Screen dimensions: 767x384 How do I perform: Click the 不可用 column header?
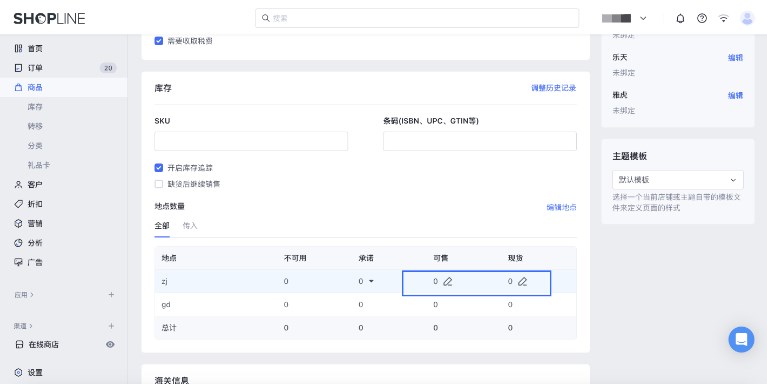[x=295, y=258]
